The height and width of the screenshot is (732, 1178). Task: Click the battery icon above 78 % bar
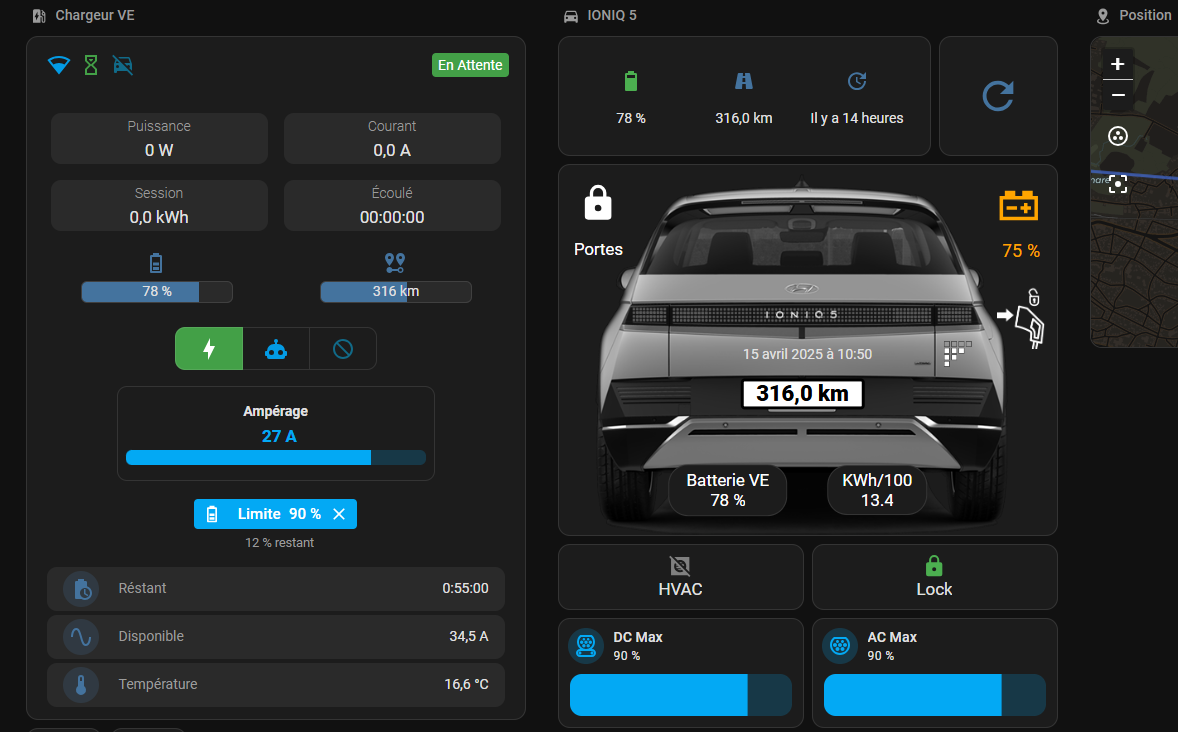point(156,263)
